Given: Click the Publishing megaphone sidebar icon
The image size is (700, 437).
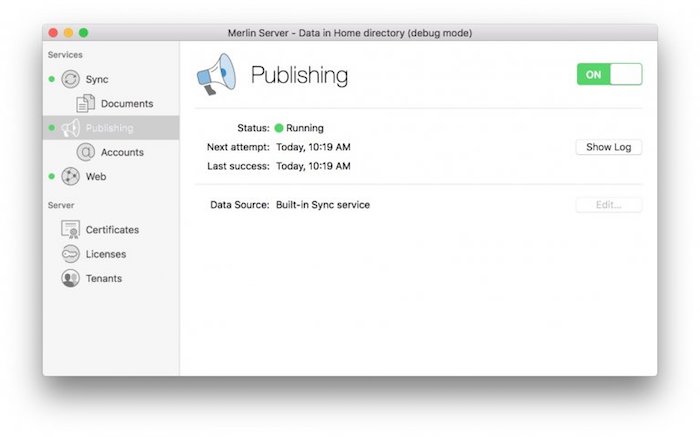Looking at the screenshot, I should (x=71, y=128).
